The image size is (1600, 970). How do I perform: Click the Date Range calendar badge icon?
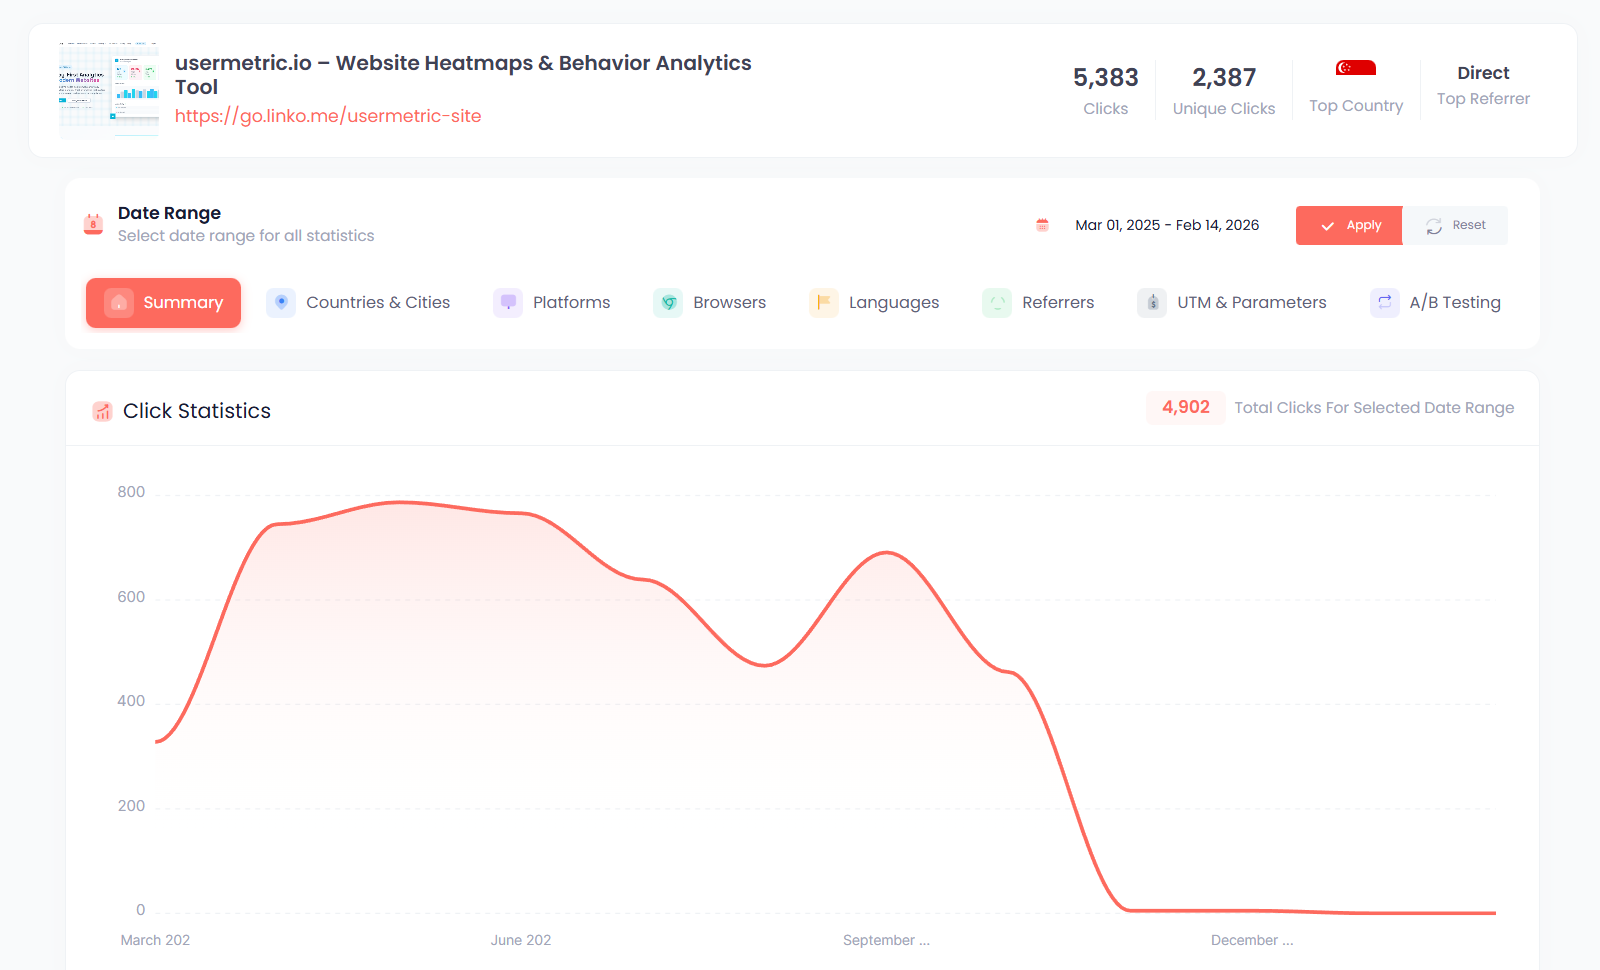(93, 224)
